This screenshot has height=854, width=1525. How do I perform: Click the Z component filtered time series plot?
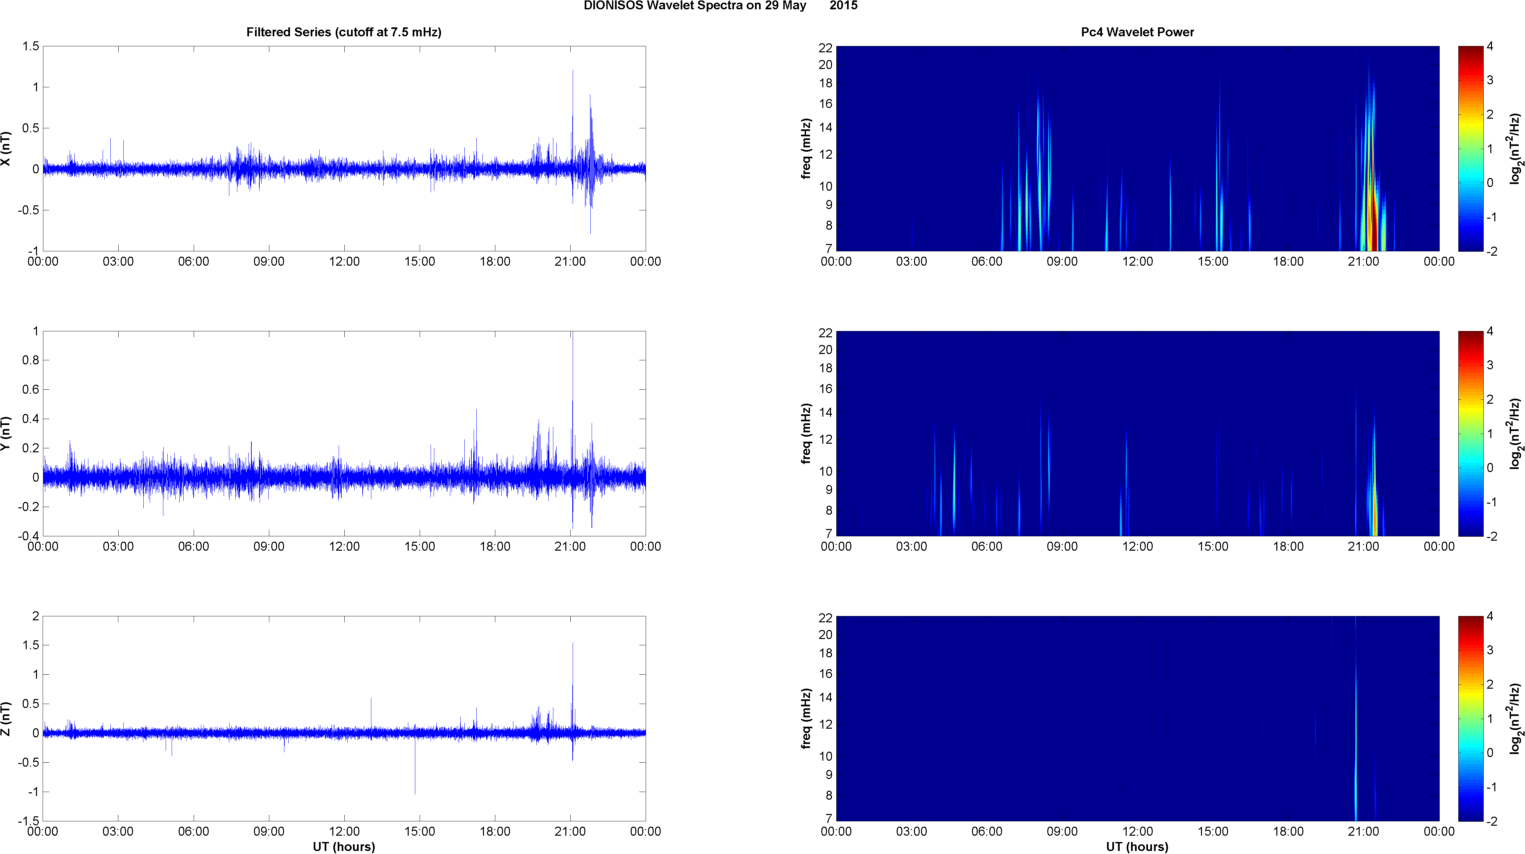tap(344, 718)
